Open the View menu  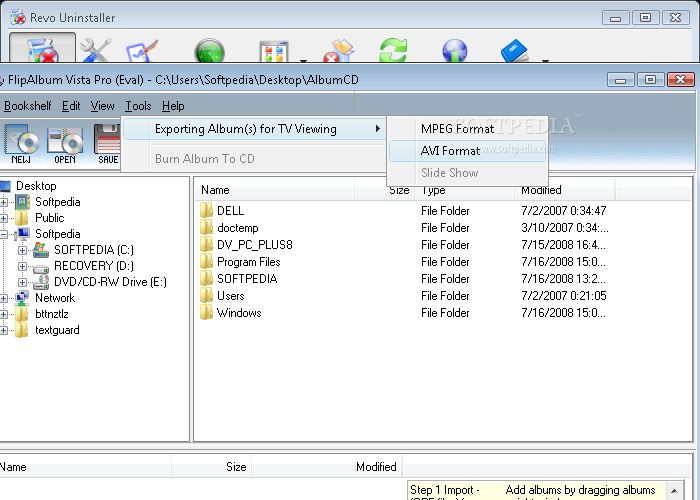coord(102,106)
